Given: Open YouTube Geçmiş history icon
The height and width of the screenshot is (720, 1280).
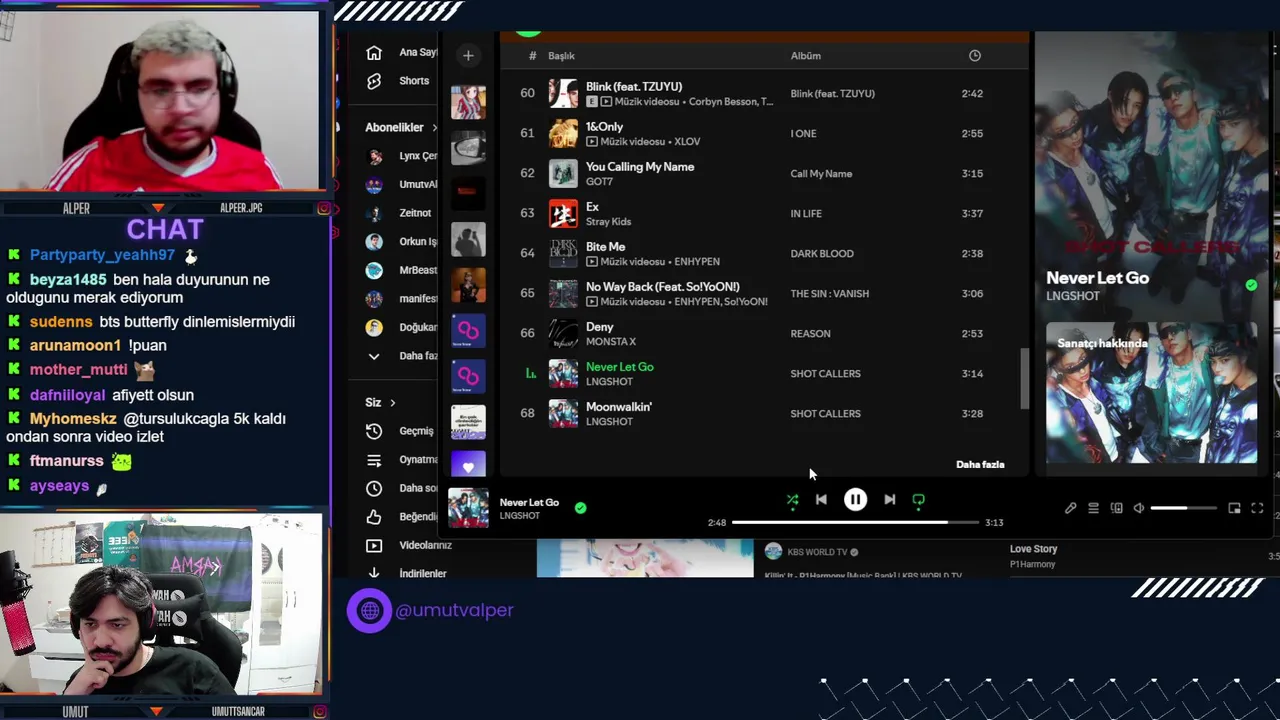Looking at the screenshot, I should pyautogui.click(x=374, y=431).
